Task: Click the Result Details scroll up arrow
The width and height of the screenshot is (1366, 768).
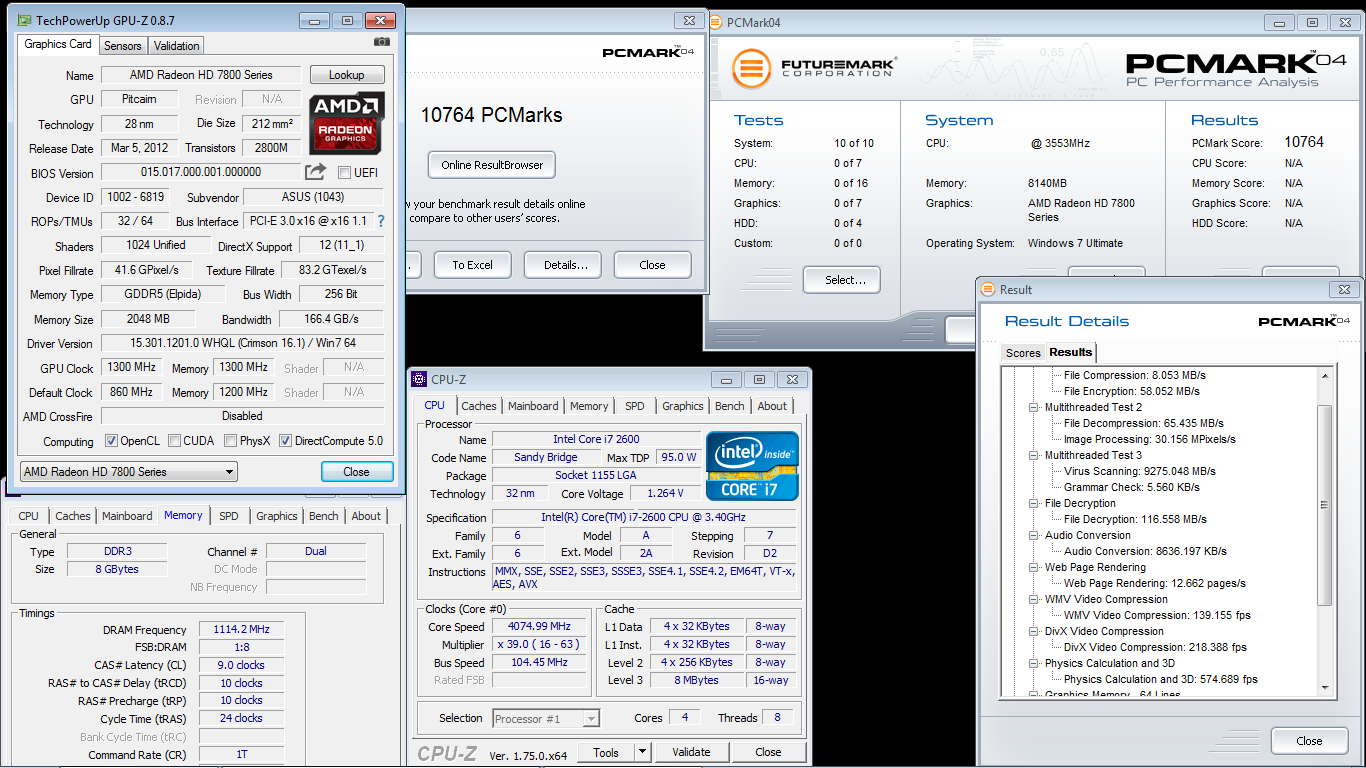Action: [1325, 375]
